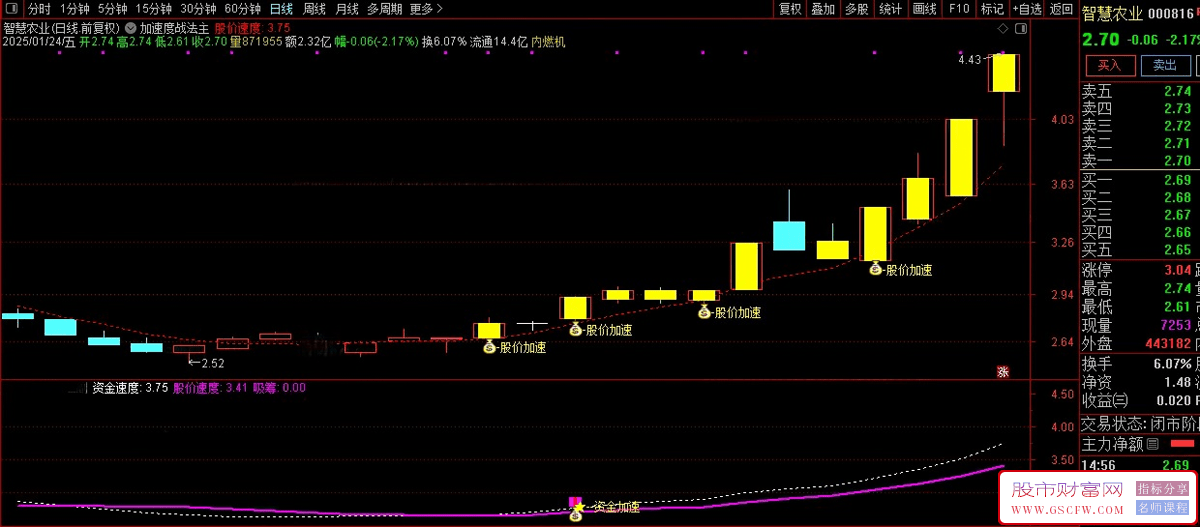Open the 画线 drawing tools
The image size is (1200, 527).
coord(924,9)
